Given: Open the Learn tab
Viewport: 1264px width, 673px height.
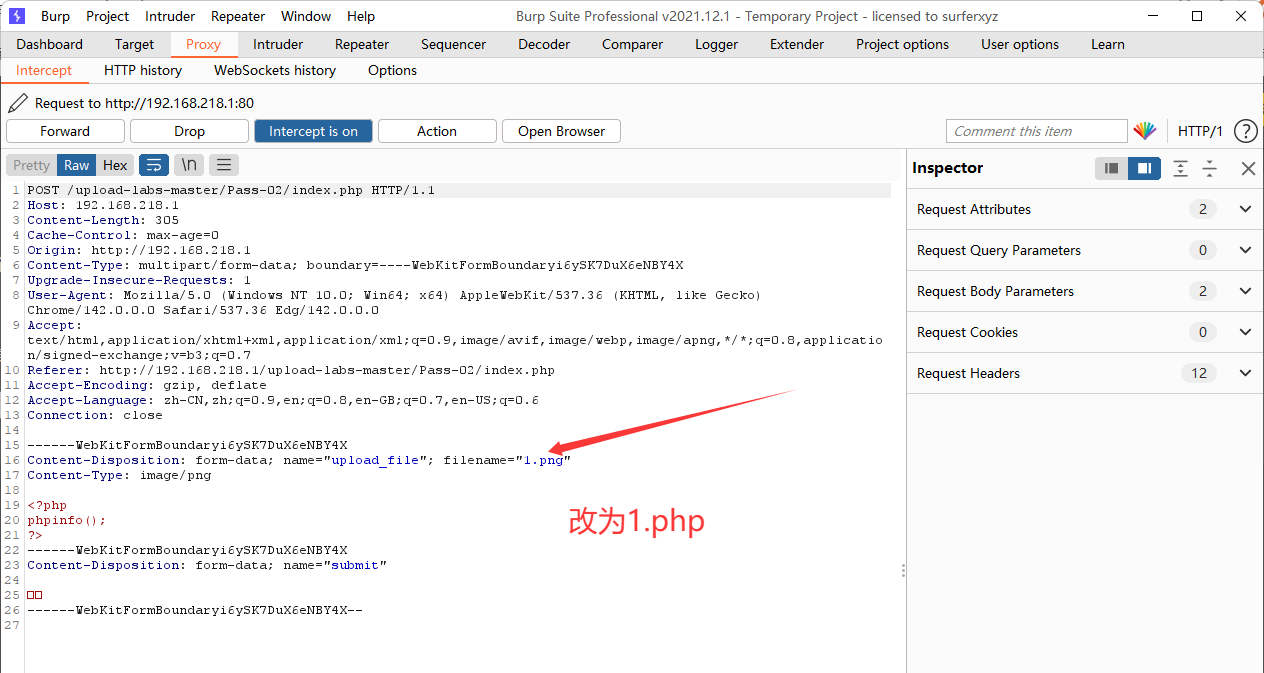Looking at the screenshot, I should coord(1108,44).
